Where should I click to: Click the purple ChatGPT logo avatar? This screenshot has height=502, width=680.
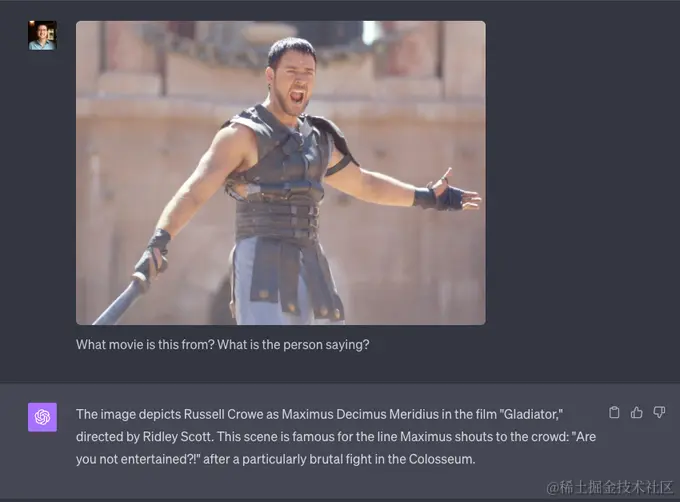pos(42,417)
